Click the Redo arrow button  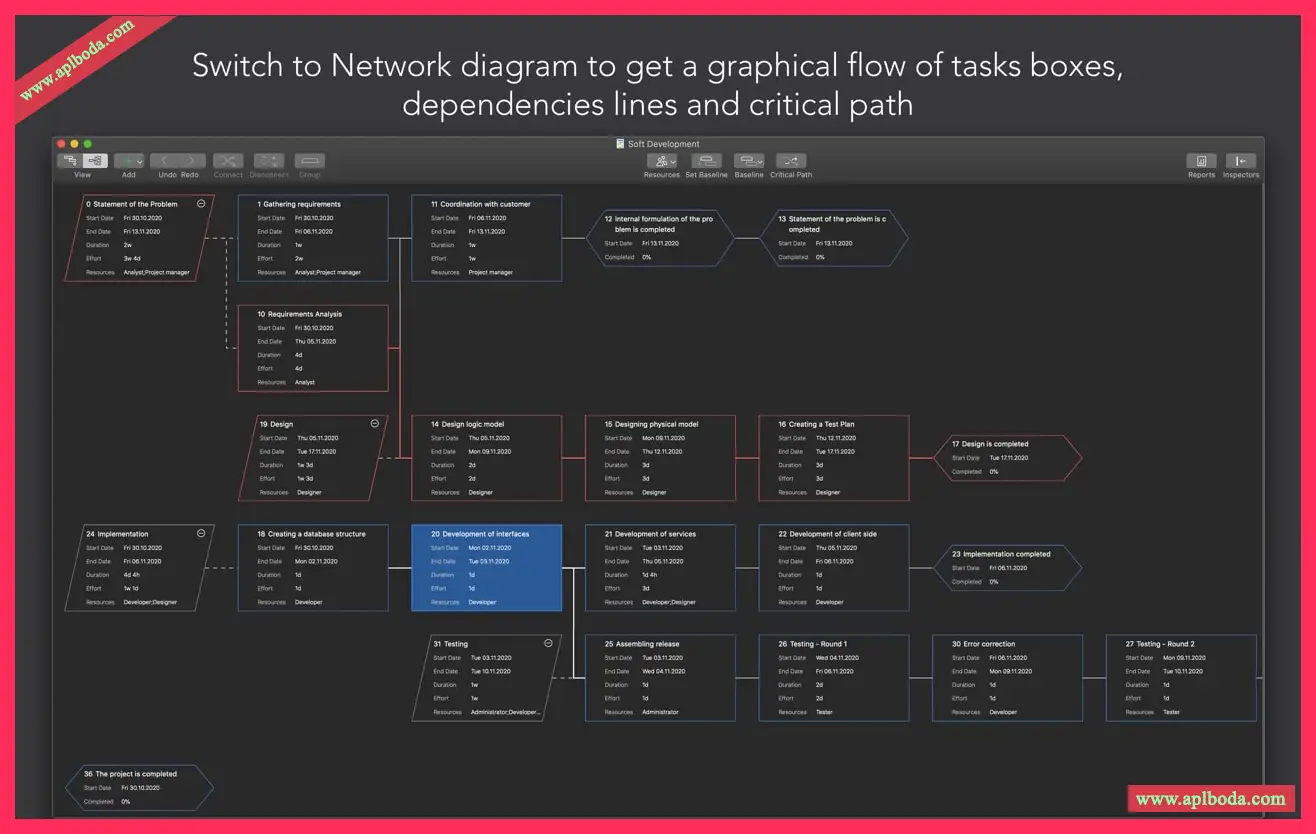click(x=192, y=161)
